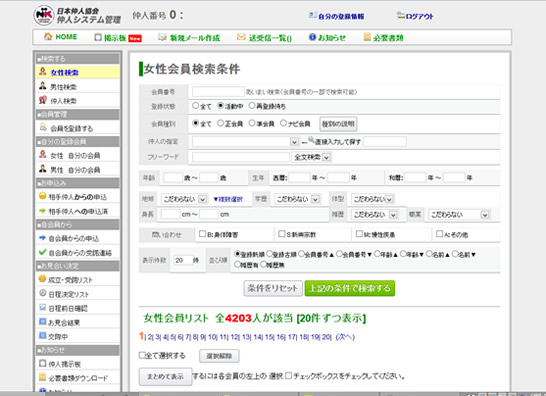Screen dimensions: 546x396
Task: Open the 仲人の指定 dropdown
Action: pyautogui.click(x=245, y=141)
